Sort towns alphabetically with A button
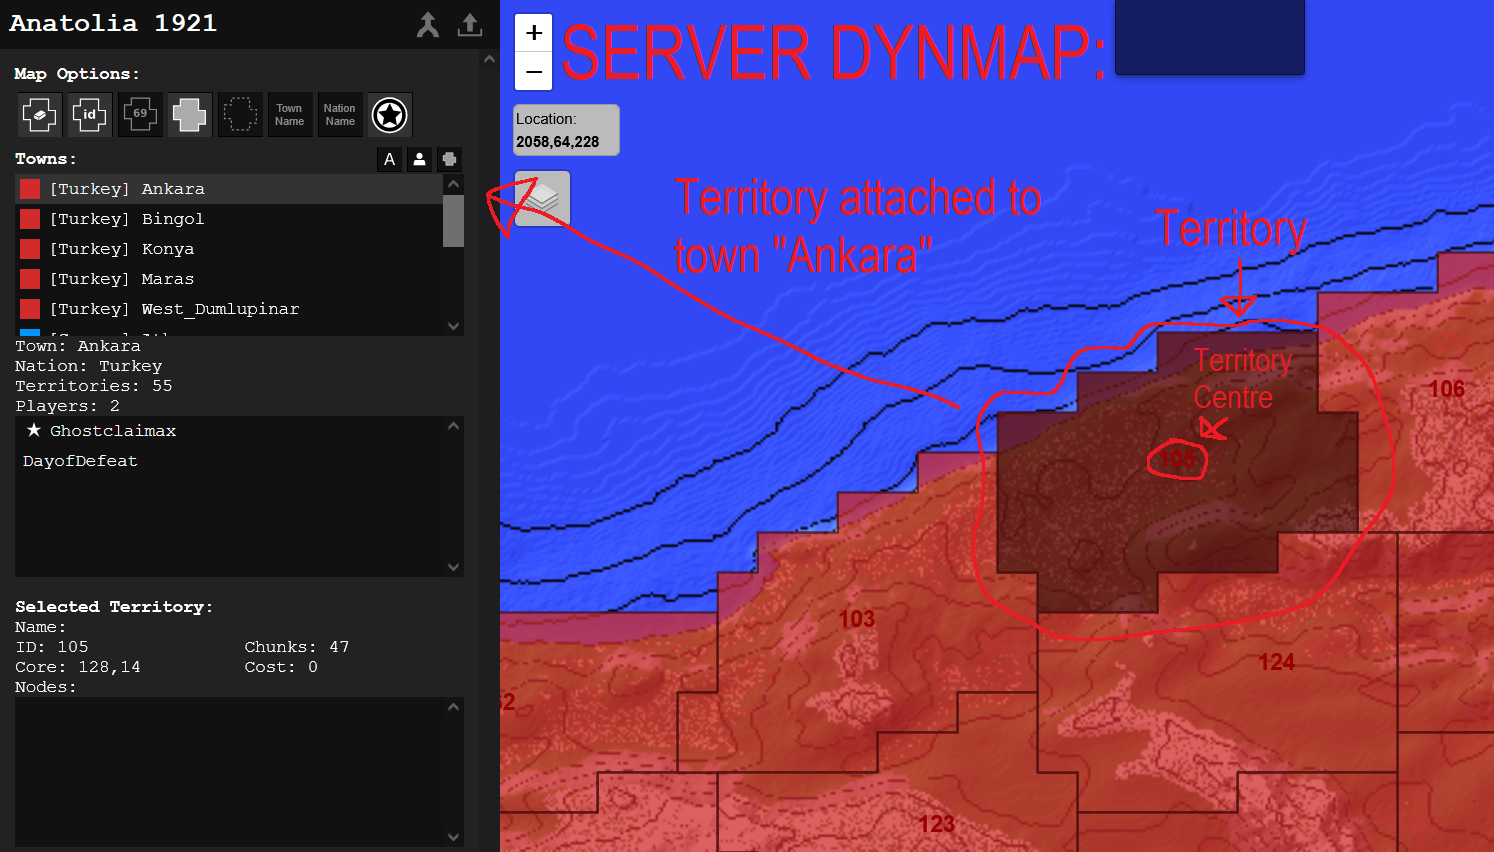Image resolution: width=1494 pixels, height=852 pixels. point(390,159)
